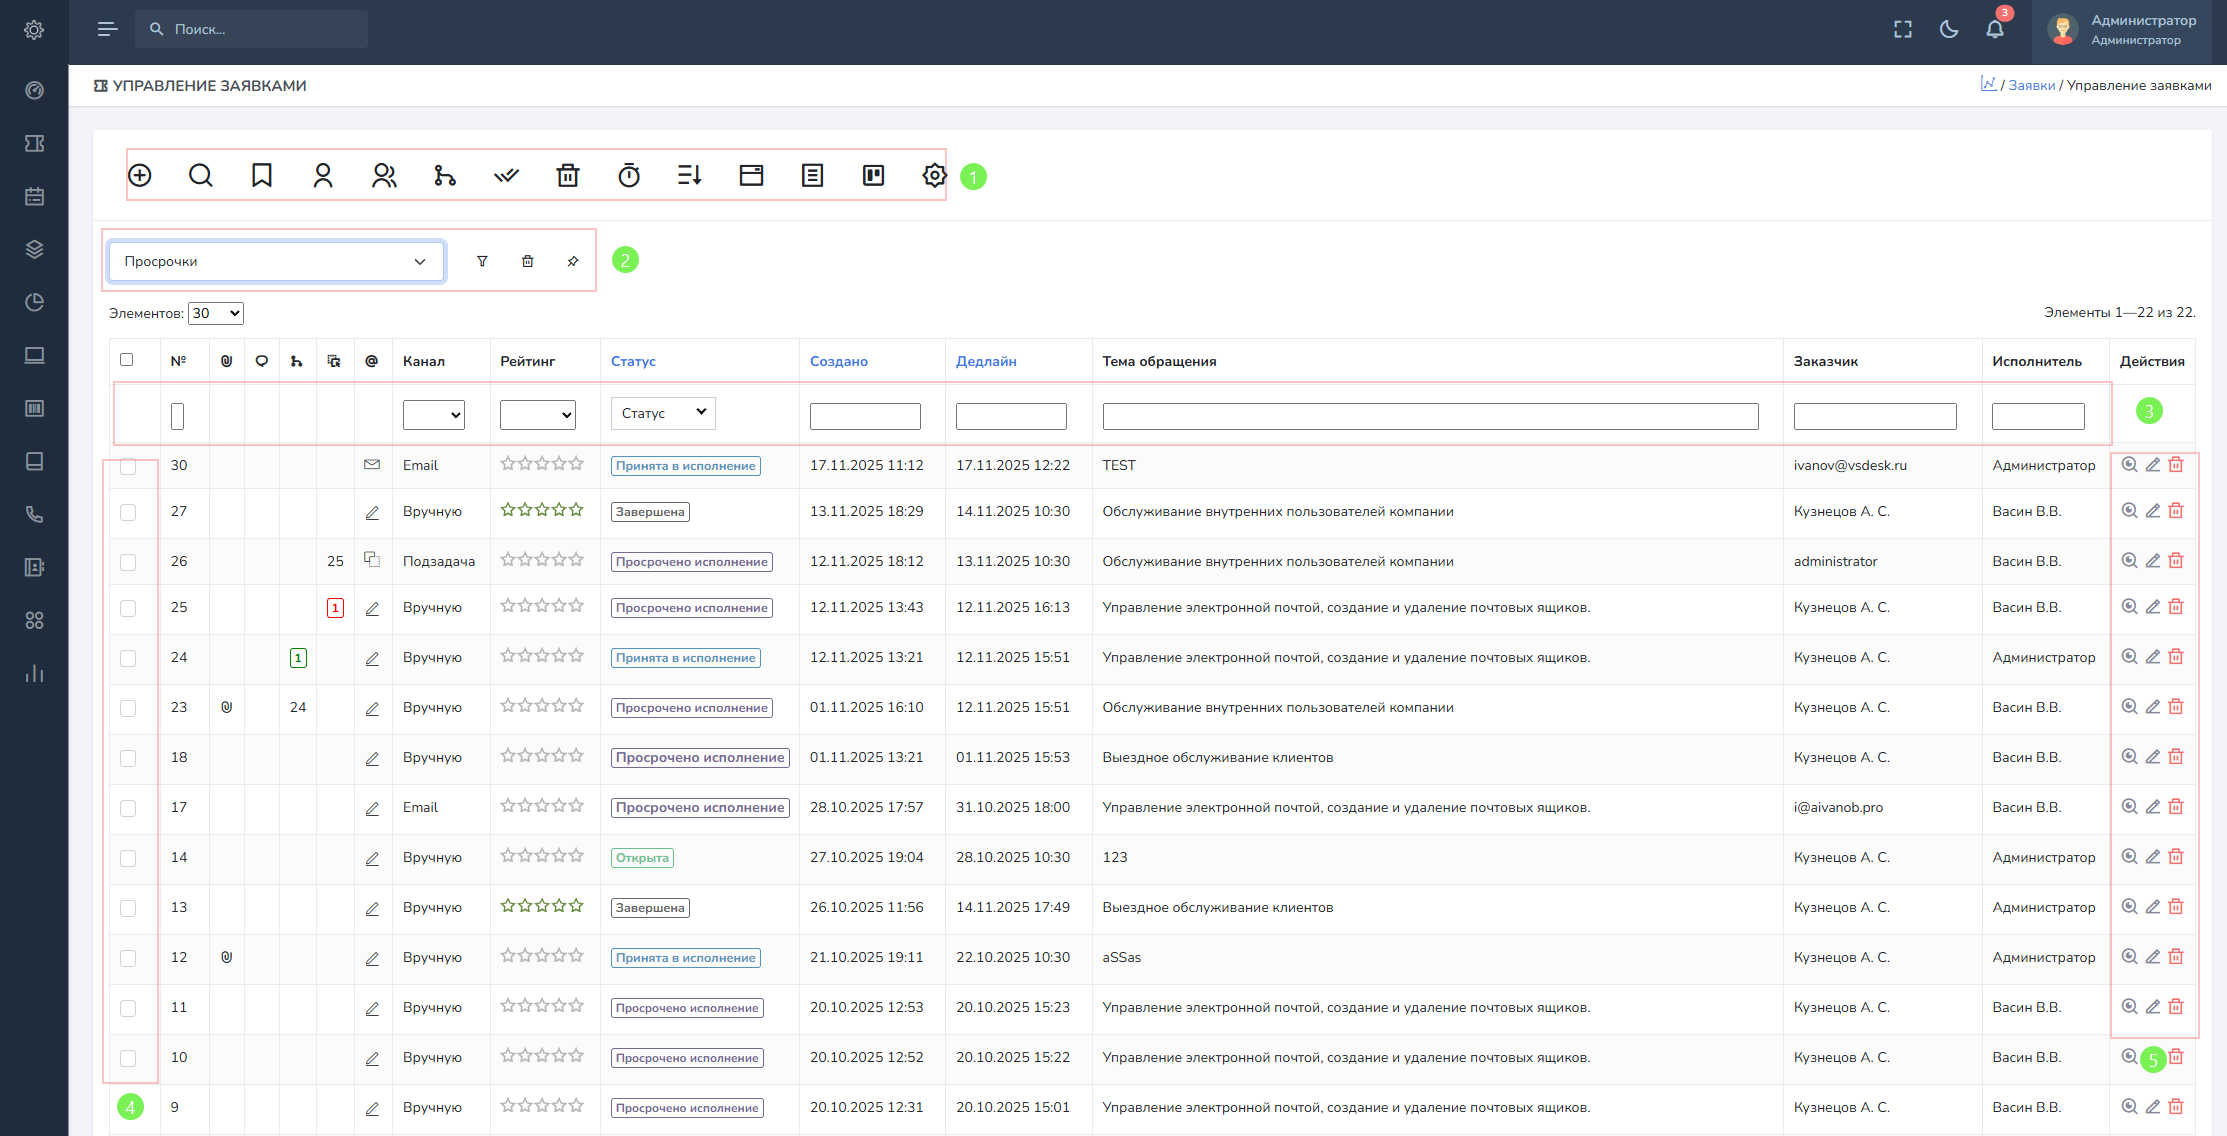
Task: Open the kanban board view icon
Action: pyautogui.click(x=873, y=176)
